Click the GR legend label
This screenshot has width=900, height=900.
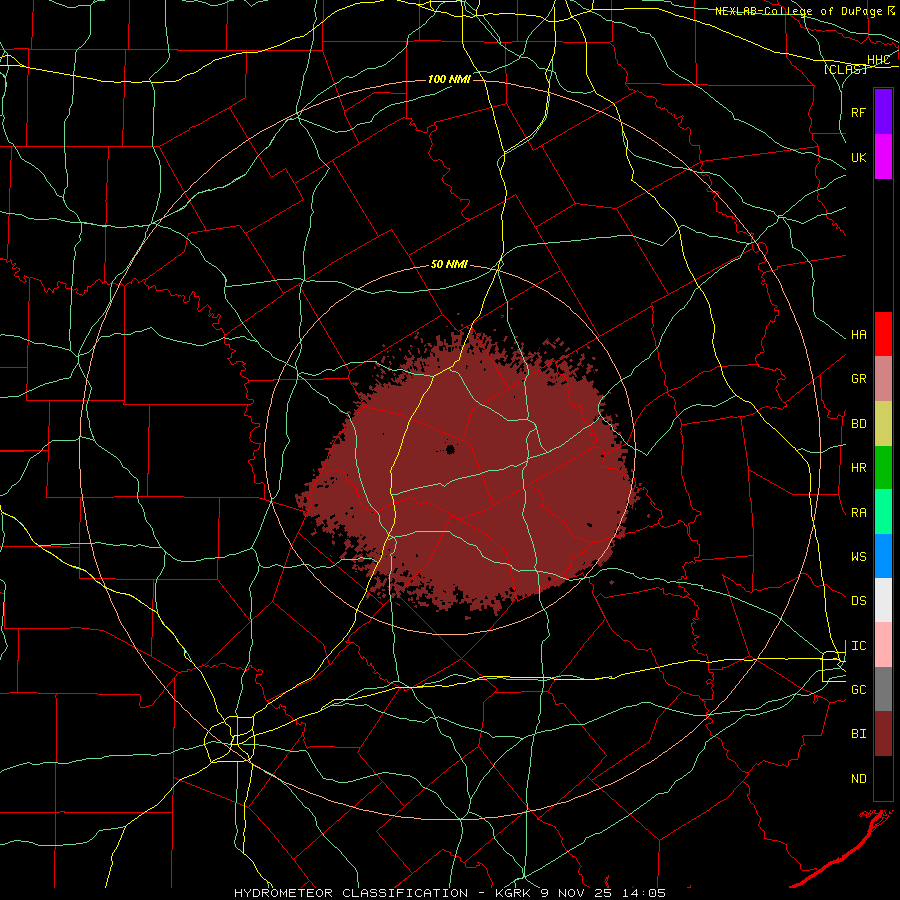coord(858,379)
